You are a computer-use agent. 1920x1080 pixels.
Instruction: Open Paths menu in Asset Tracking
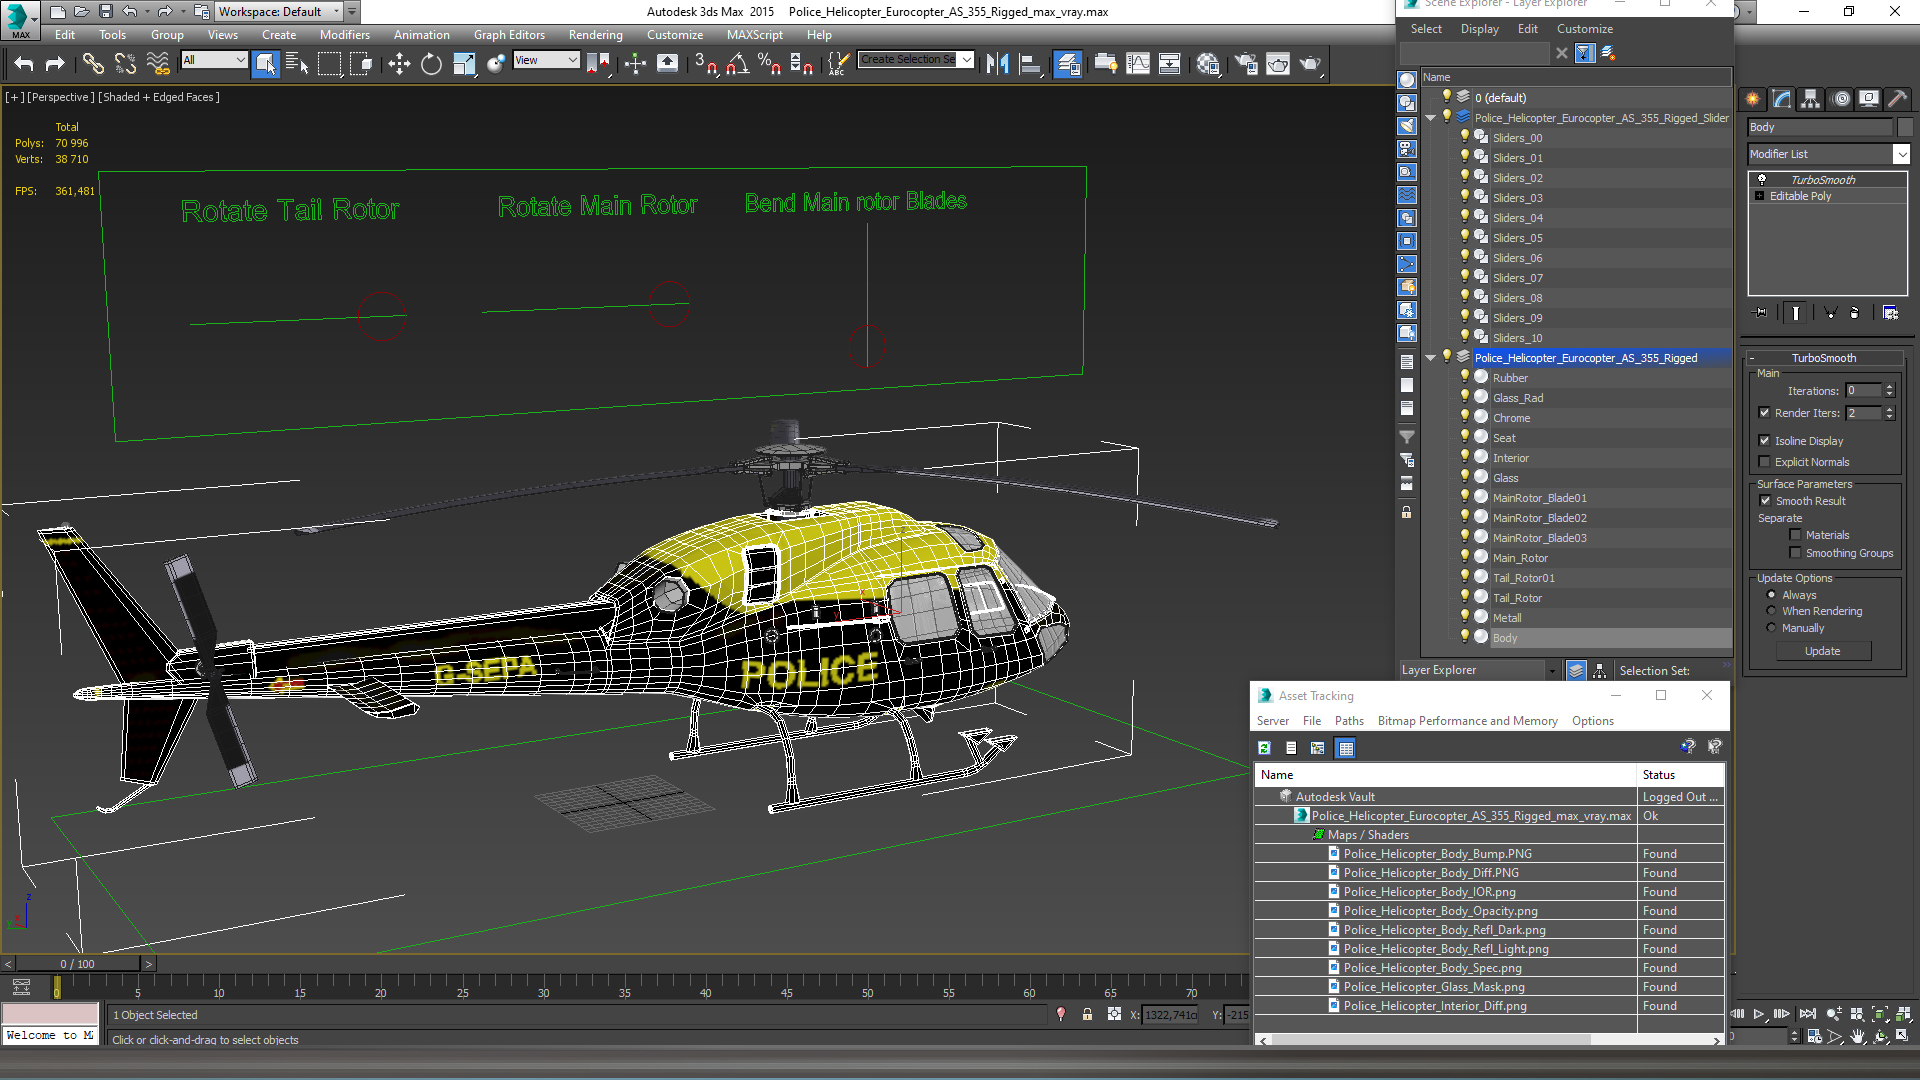pos(1349,721)
